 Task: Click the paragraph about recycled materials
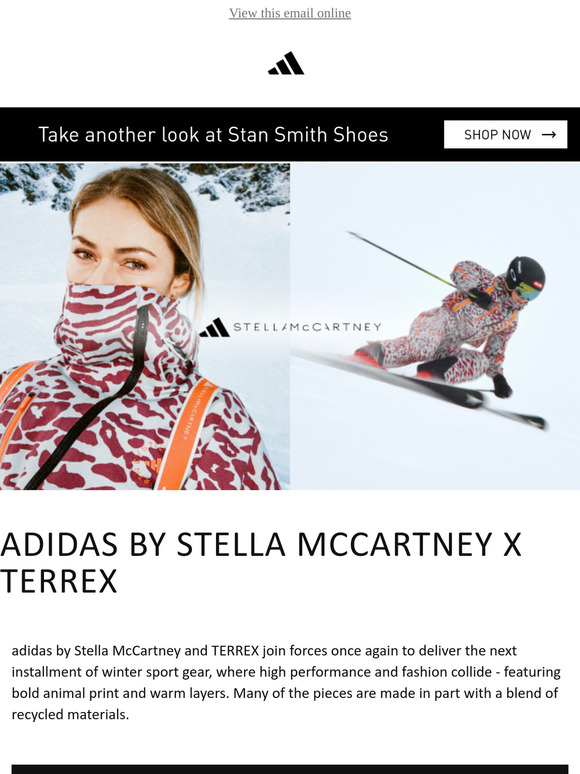(x=286, y=682)
